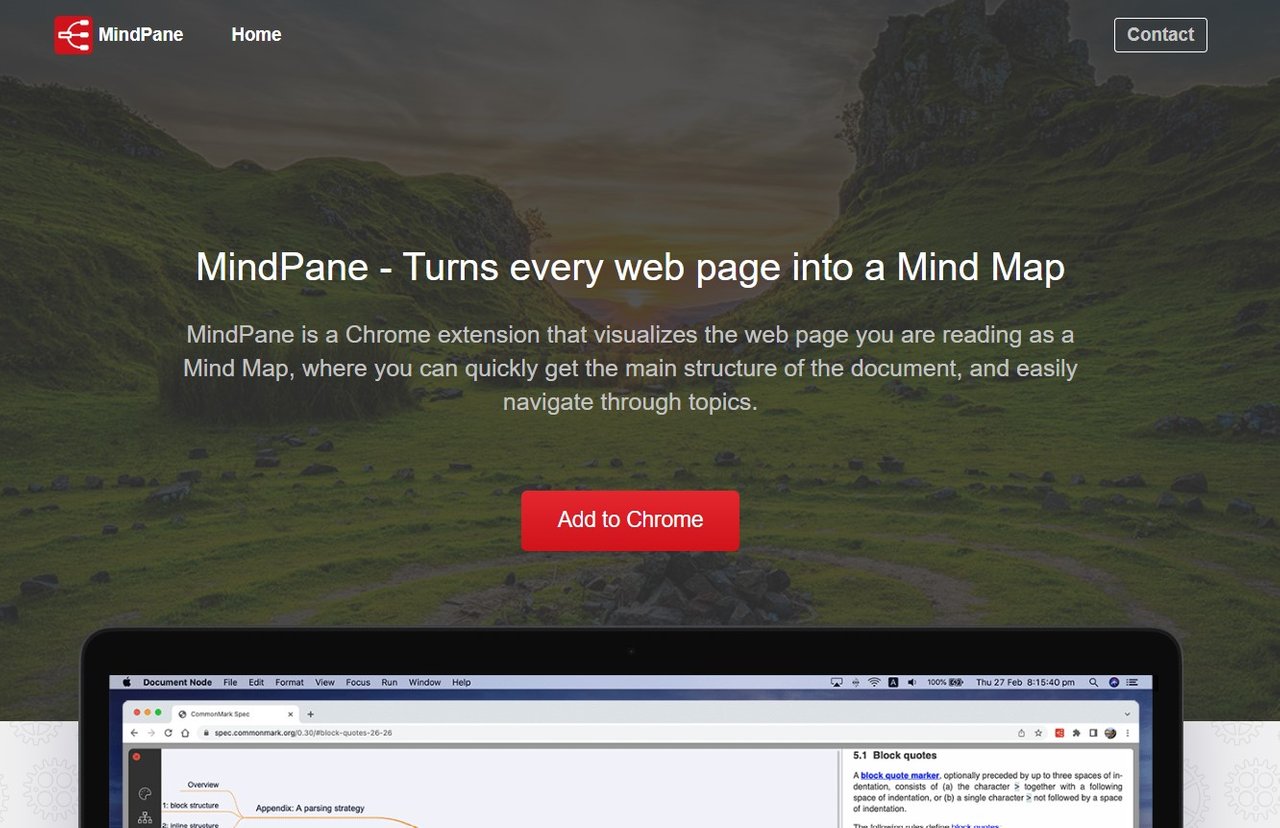1280x828 pixels.
Task: Open the notification center list icon
Action: point(1132,682)
